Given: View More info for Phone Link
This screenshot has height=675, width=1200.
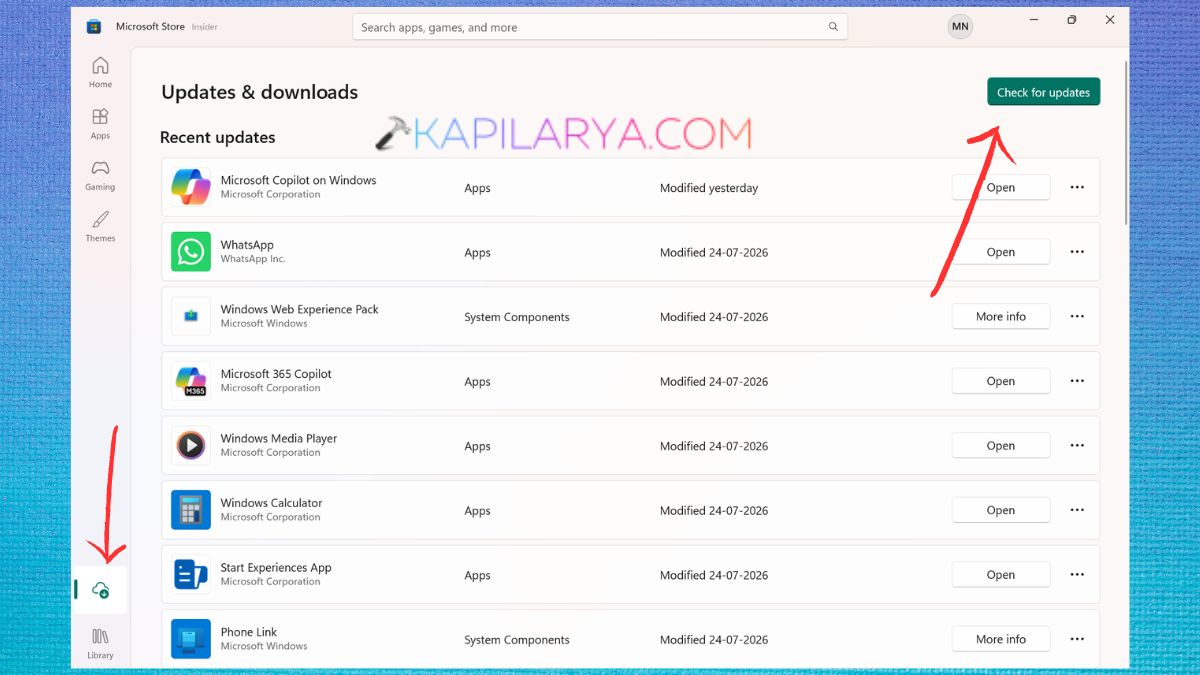Looking at the screenshot, I should (x=1001, y=639).
